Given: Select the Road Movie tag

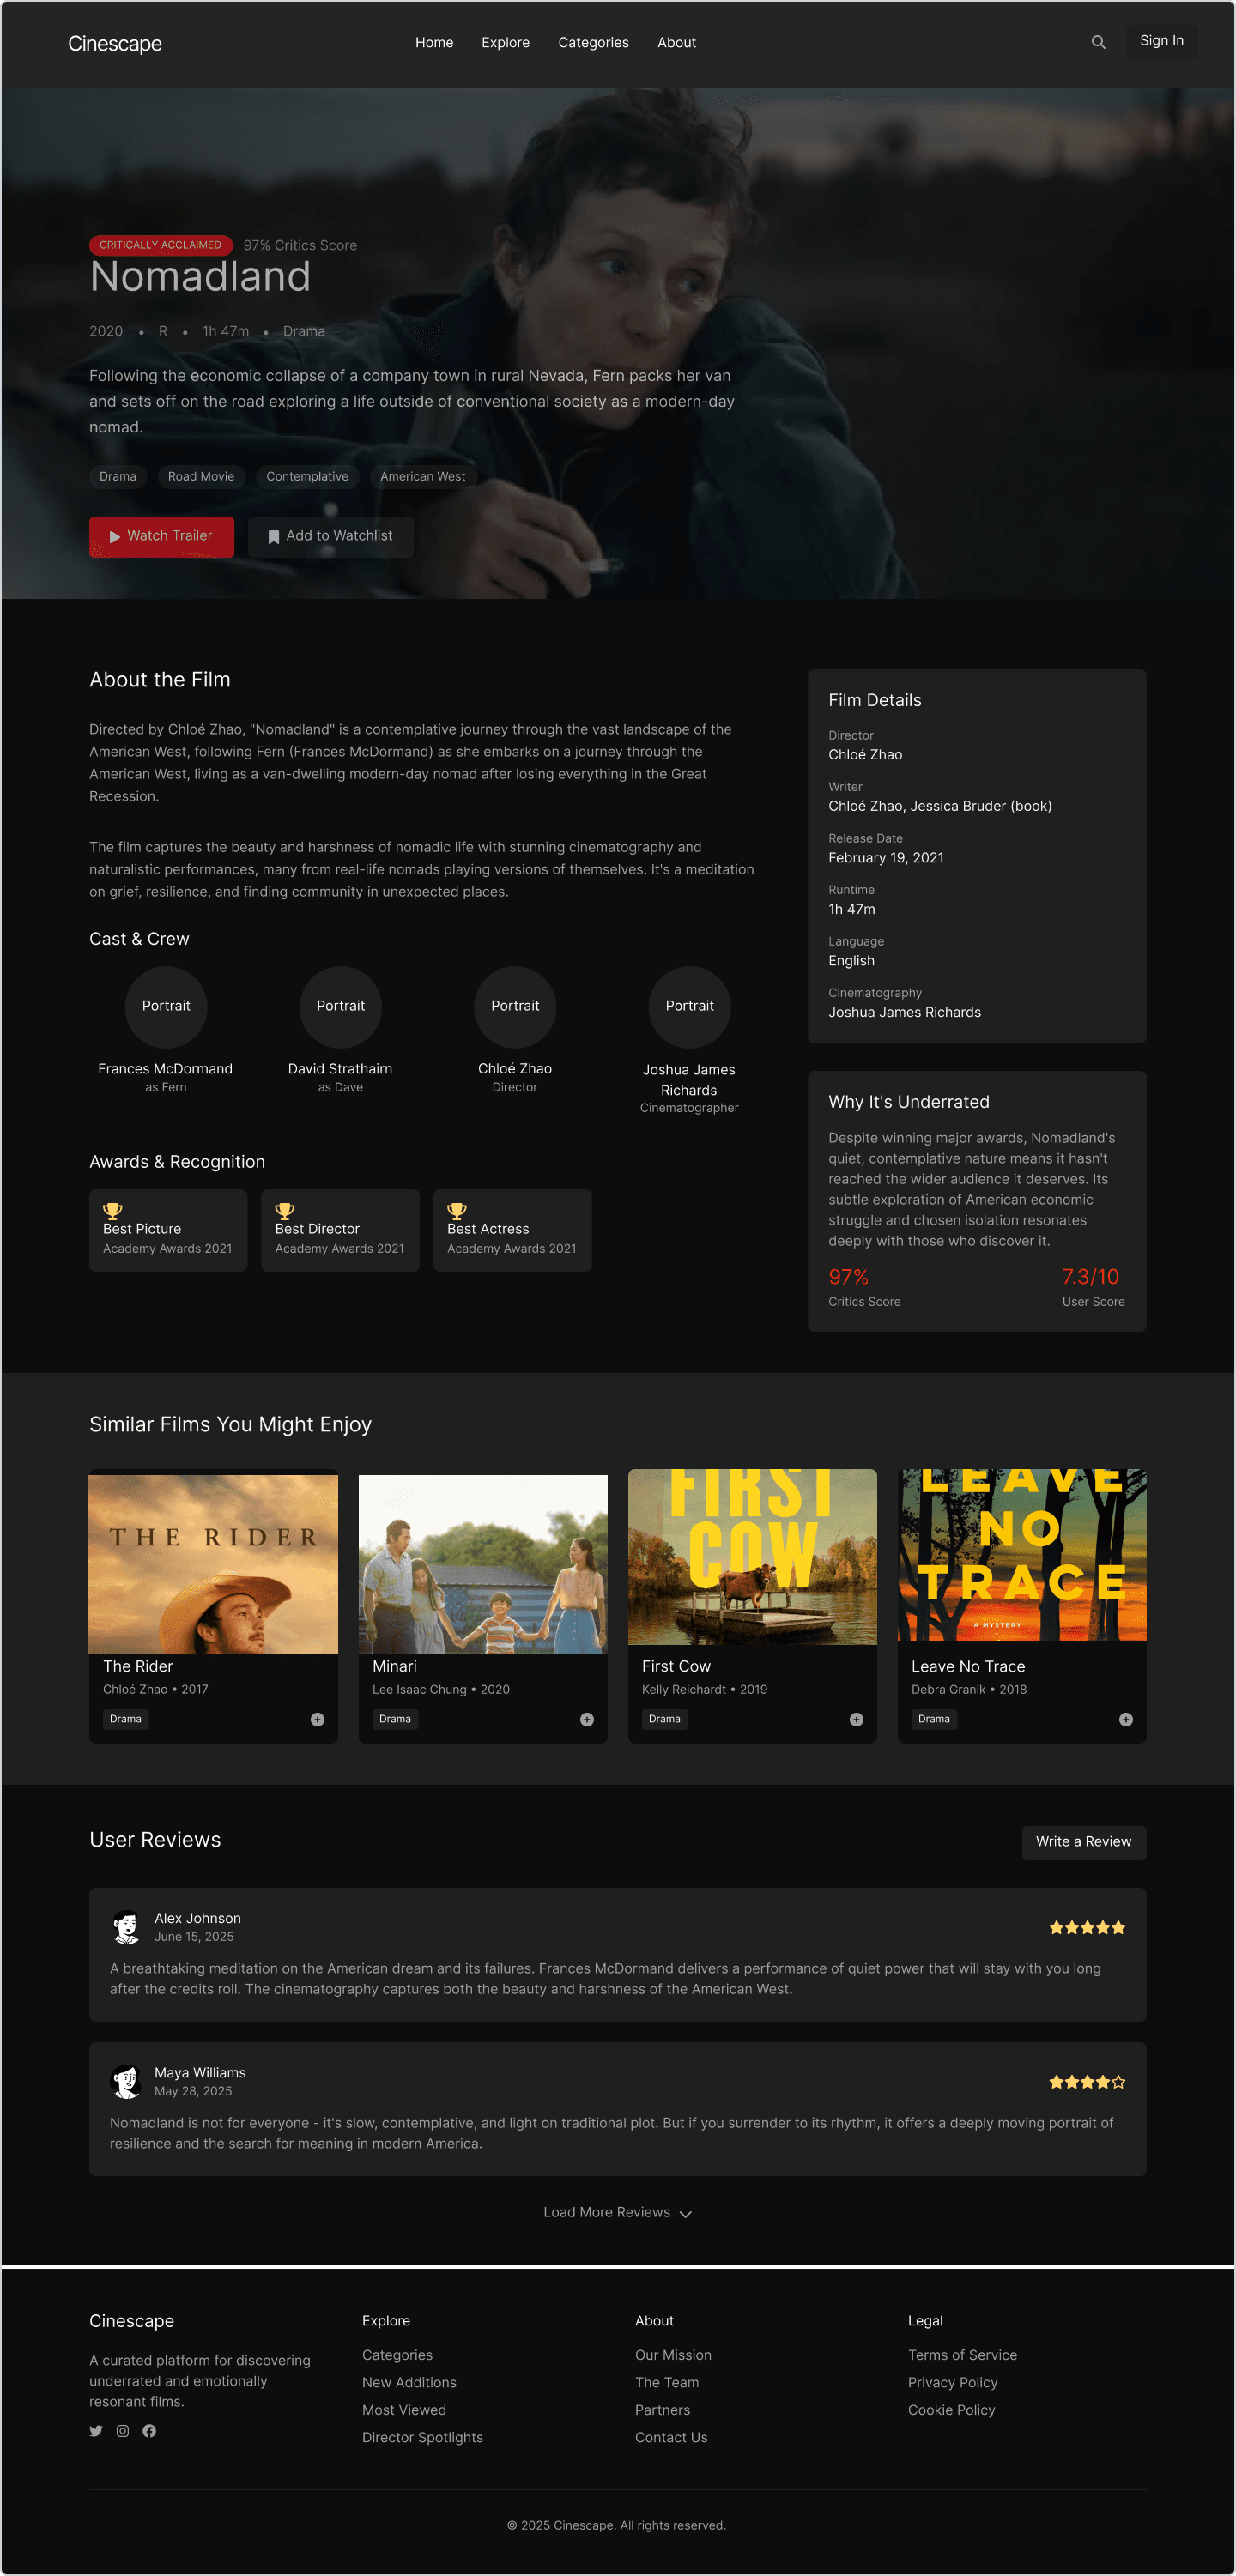Looking at the screenshot, I should point(201,476).
